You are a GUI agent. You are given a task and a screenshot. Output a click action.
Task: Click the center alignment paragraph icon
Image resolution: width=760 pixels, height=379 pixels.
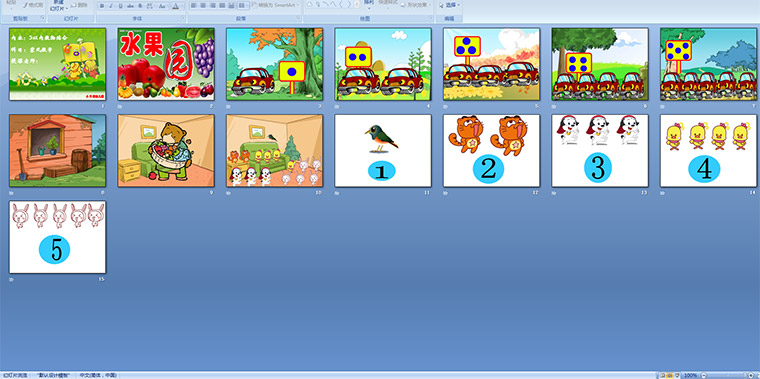point(203,5)
